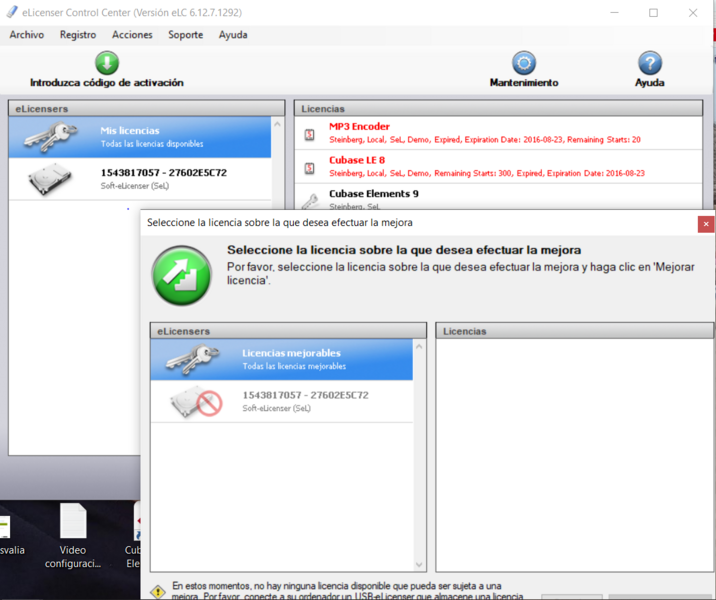Click the Licencias header in main window

[499, 109]
